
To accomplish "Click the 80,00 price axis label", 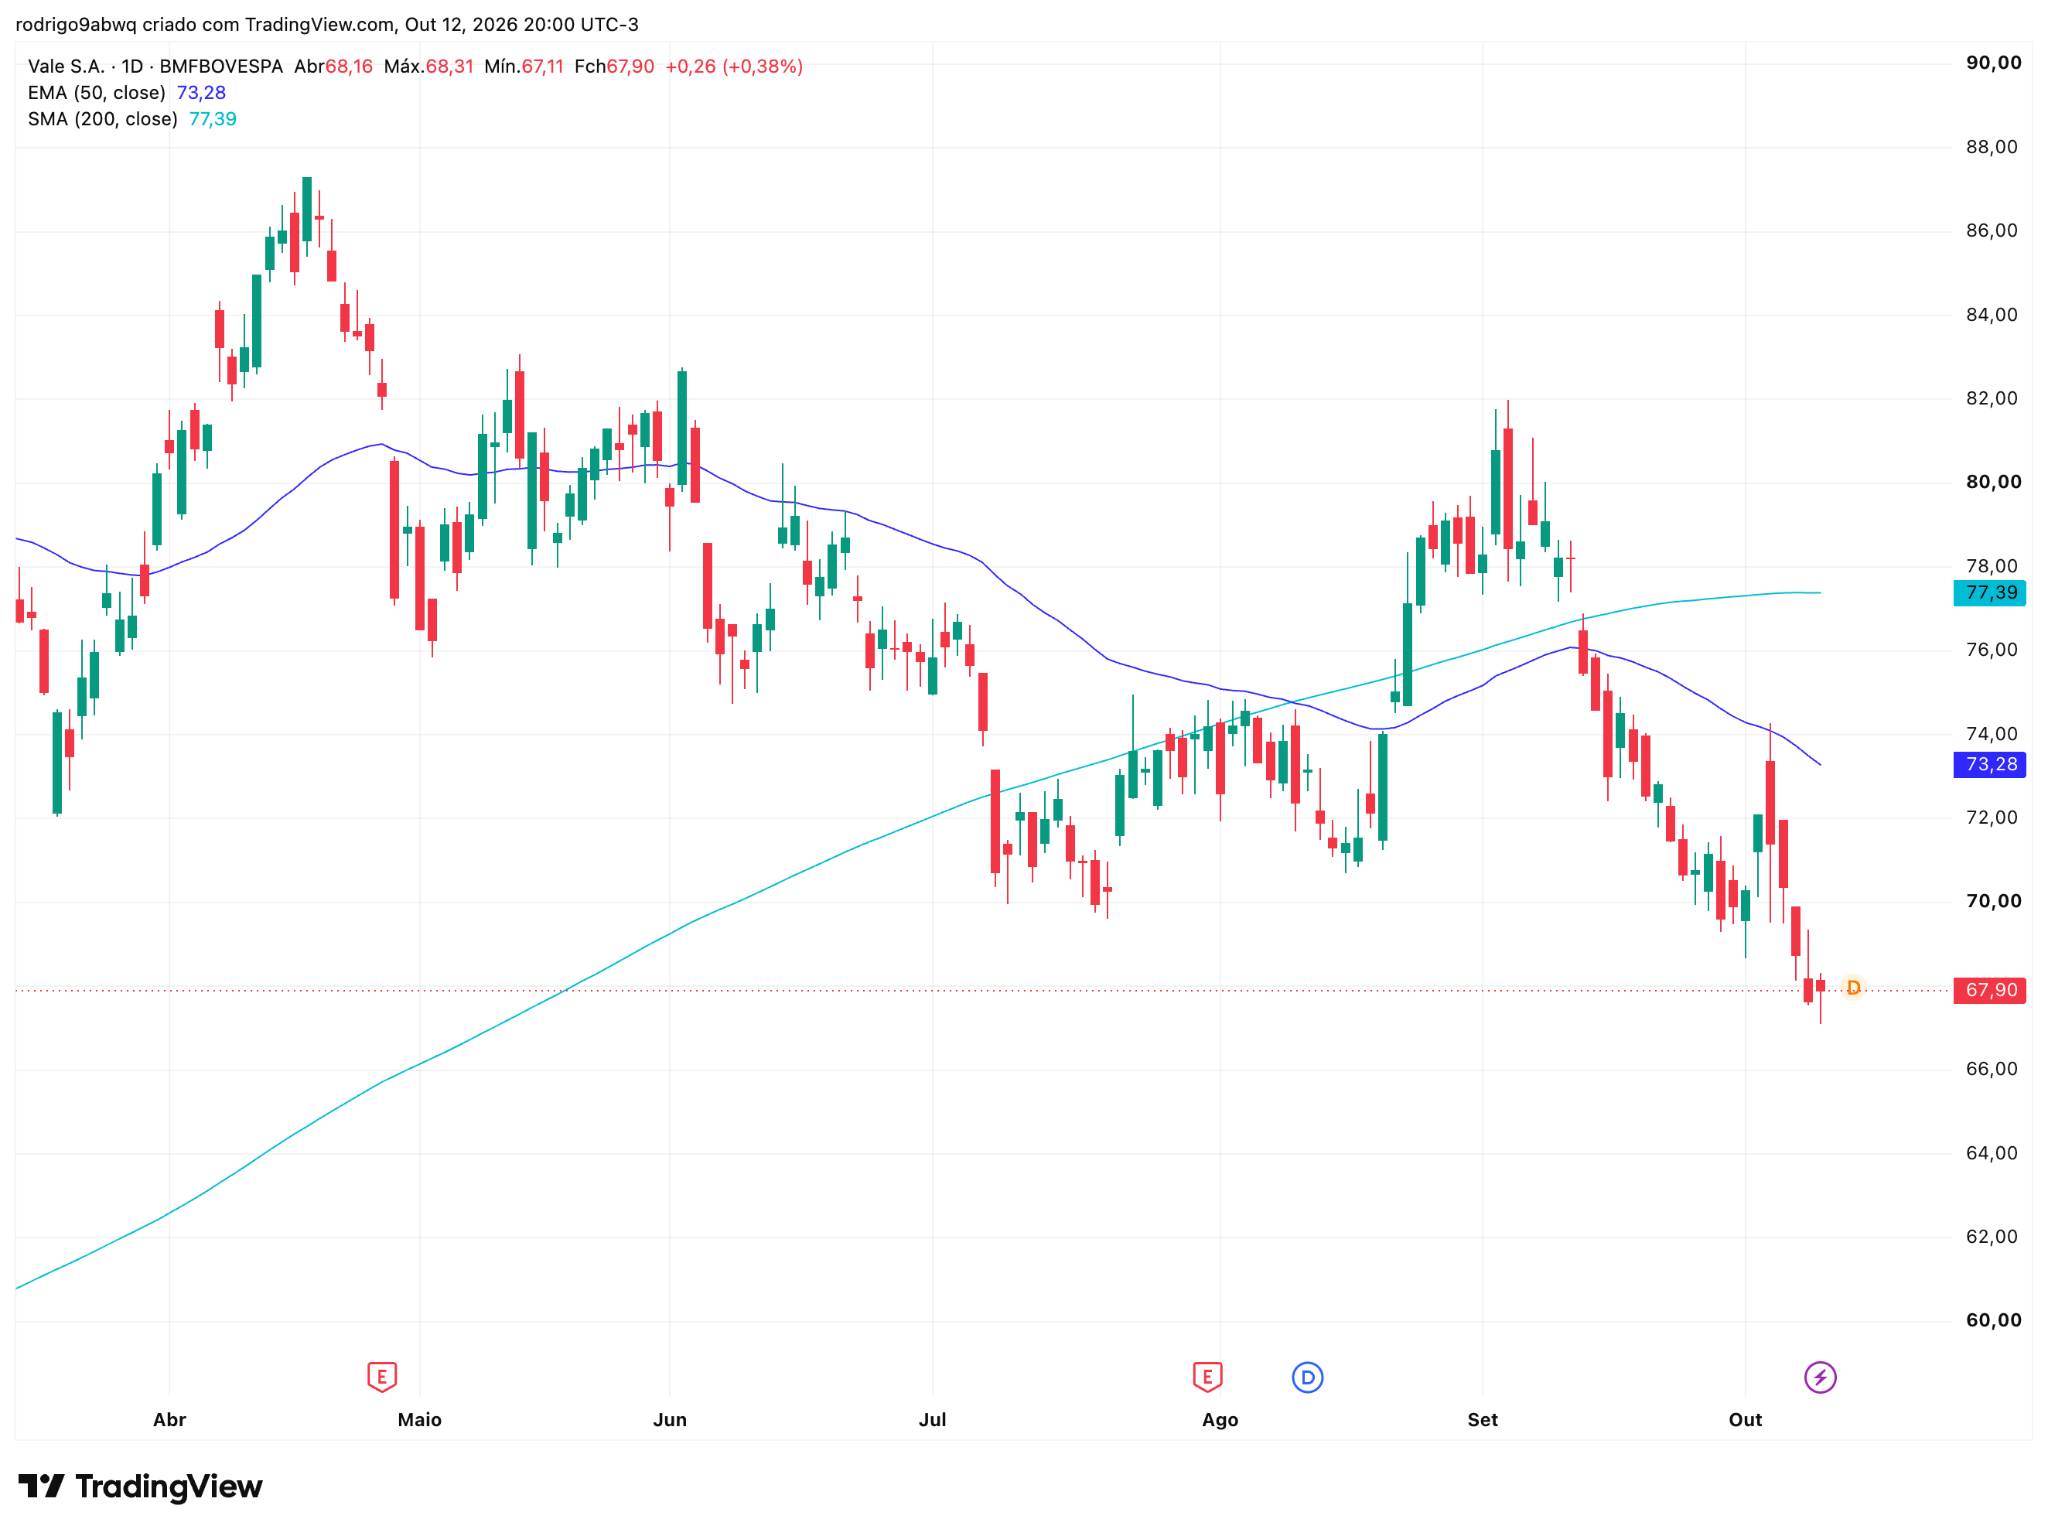I will coord(1993,482).
